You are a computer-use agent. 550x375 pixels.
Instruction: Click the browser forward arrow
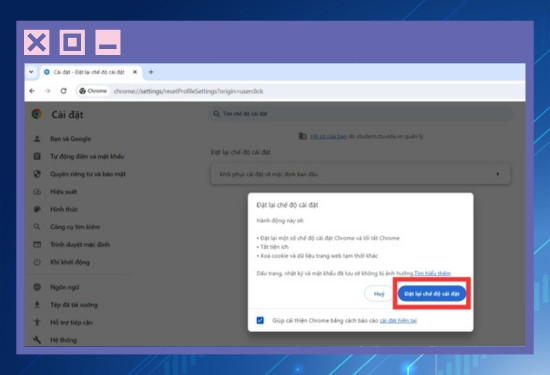point(48,91)
